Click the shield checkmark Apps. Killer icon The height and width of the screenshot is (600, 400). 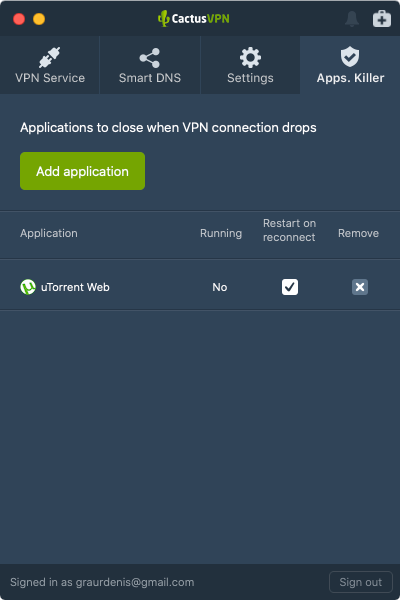350,57
